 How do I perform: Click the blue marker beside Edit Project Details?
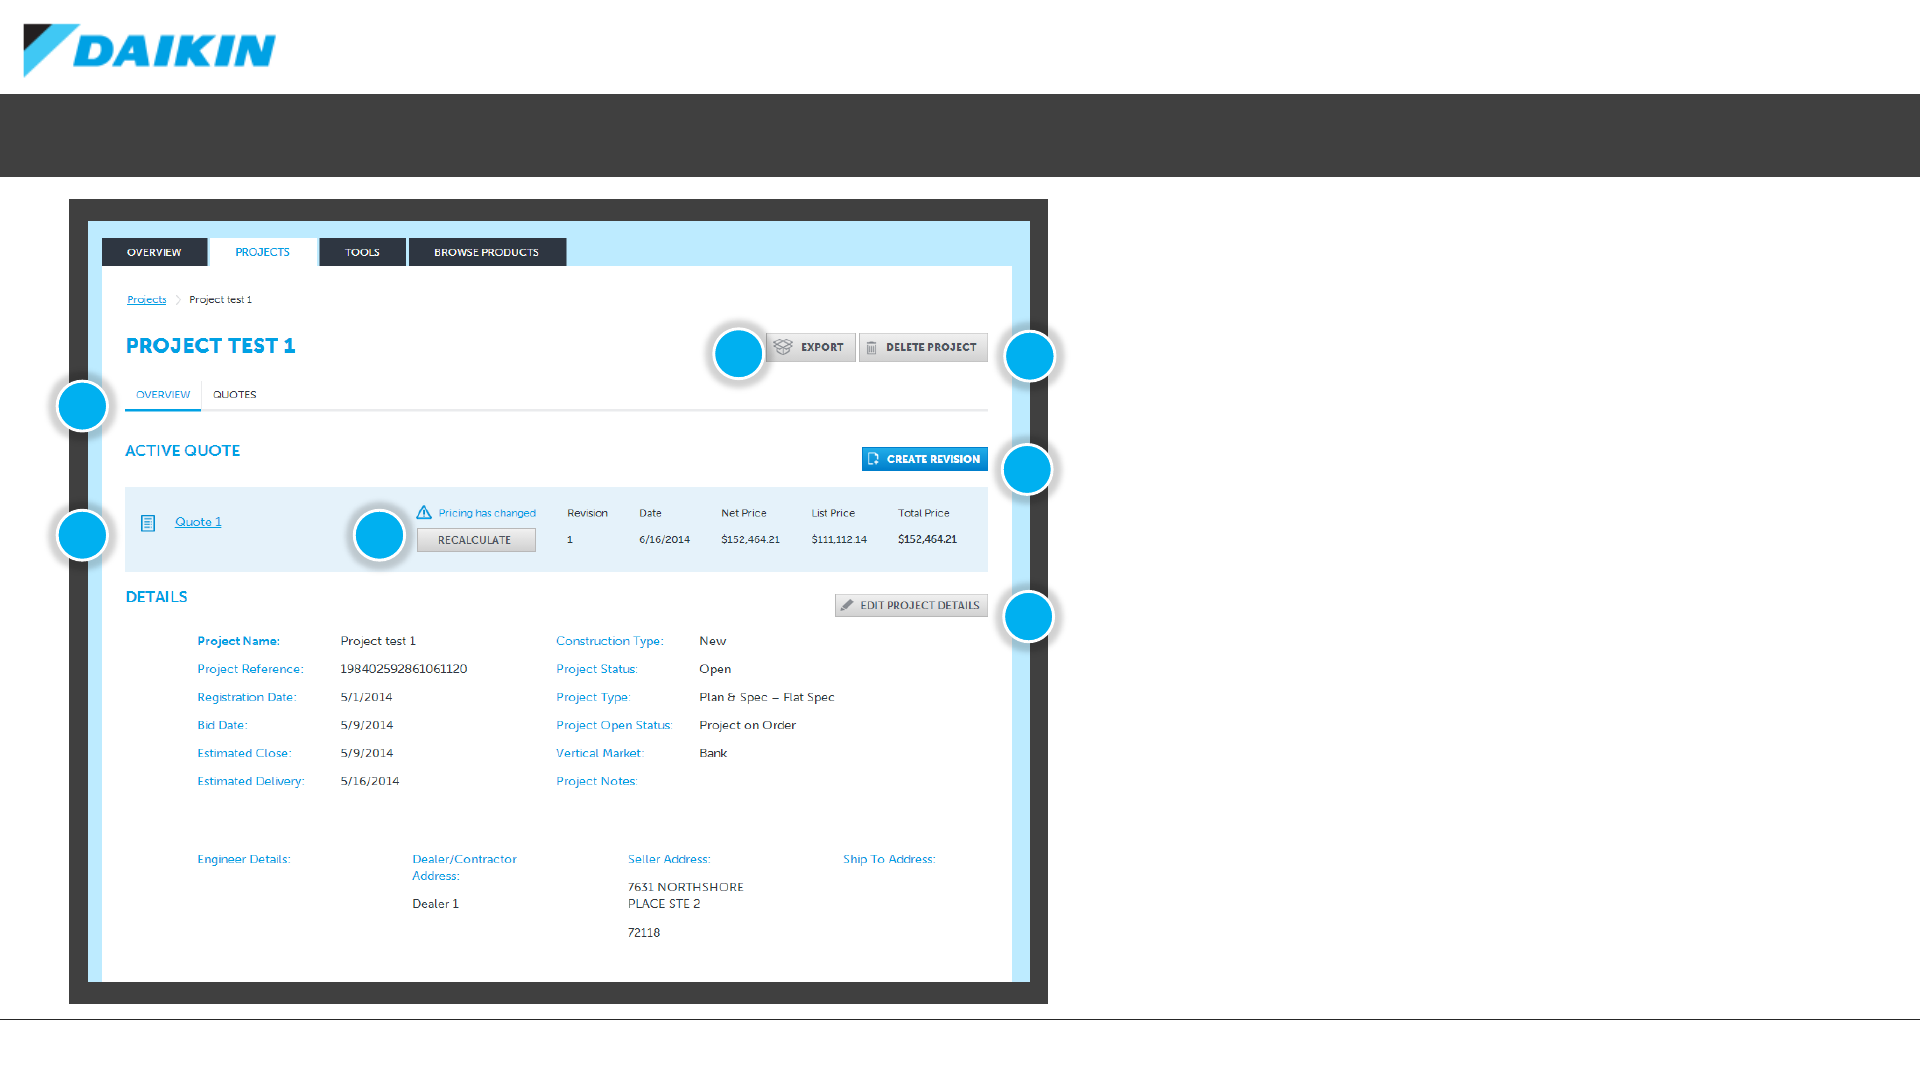tap(1028, 617)
